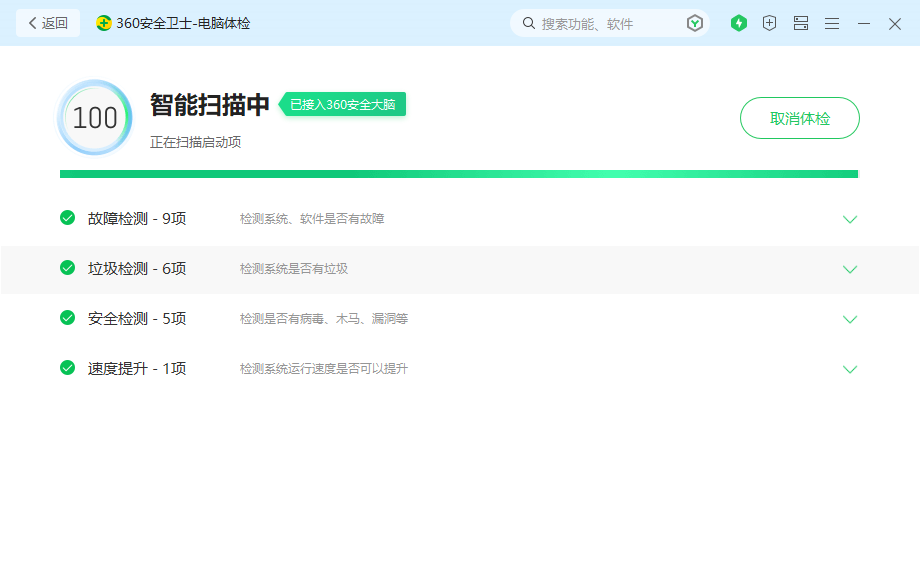This screenshot has height=580, width=920.
Task: Expand the 速度提升 row chevron
Action: pos(850,369)
